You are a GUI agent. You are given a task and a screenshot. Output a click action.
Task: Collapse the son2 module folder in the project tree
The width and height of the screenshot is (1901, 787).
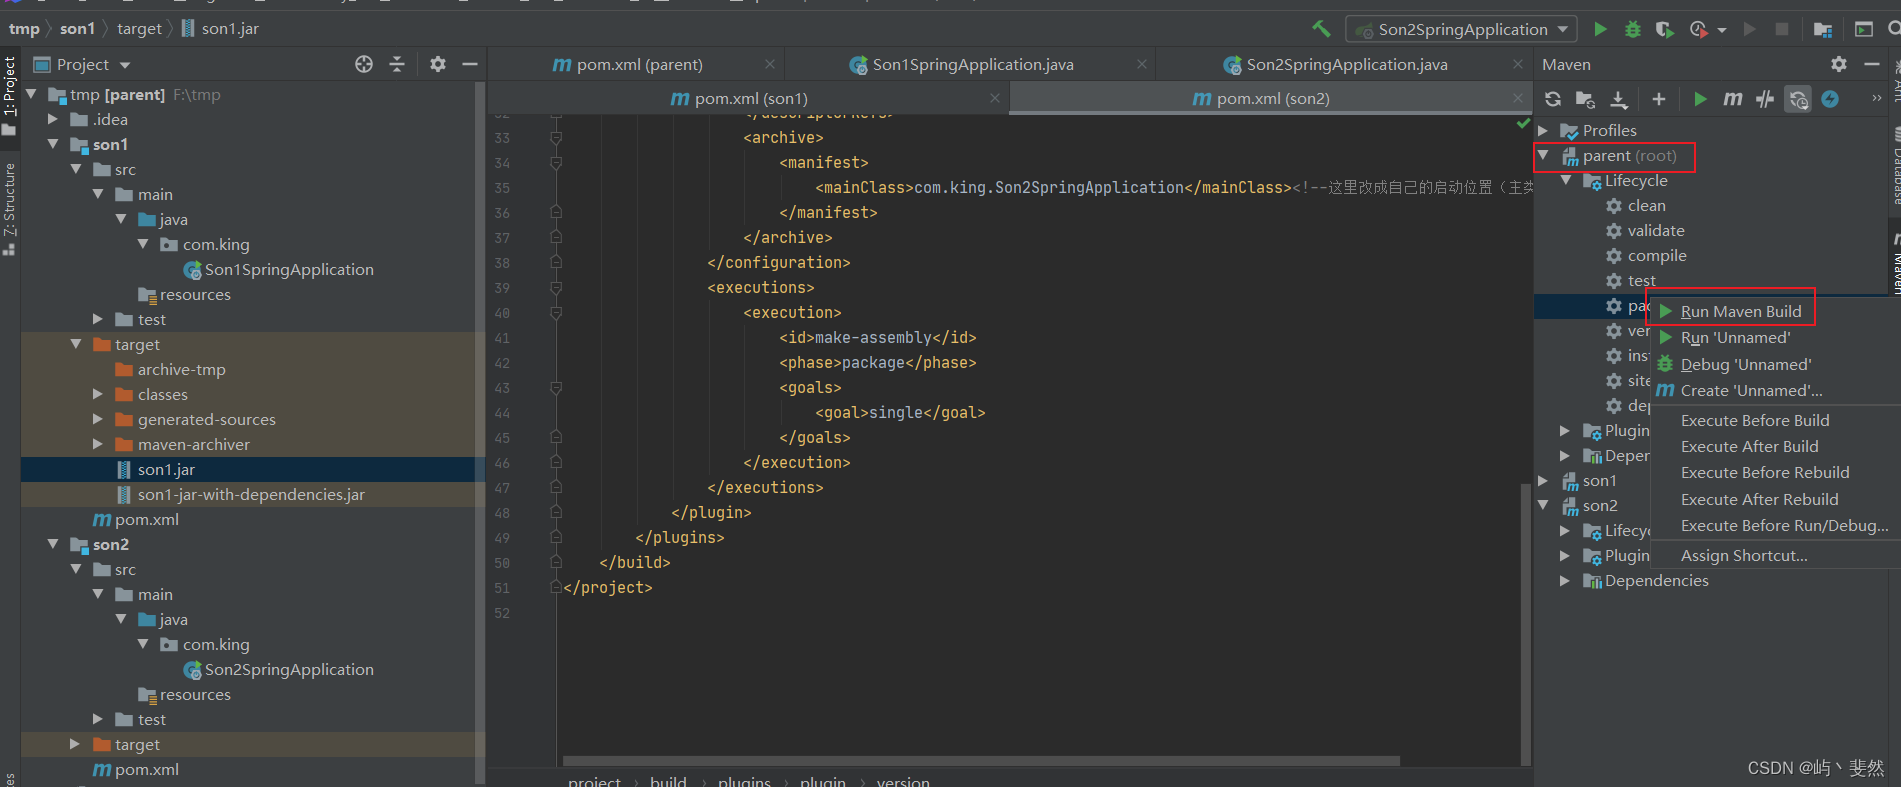(53, 544)
